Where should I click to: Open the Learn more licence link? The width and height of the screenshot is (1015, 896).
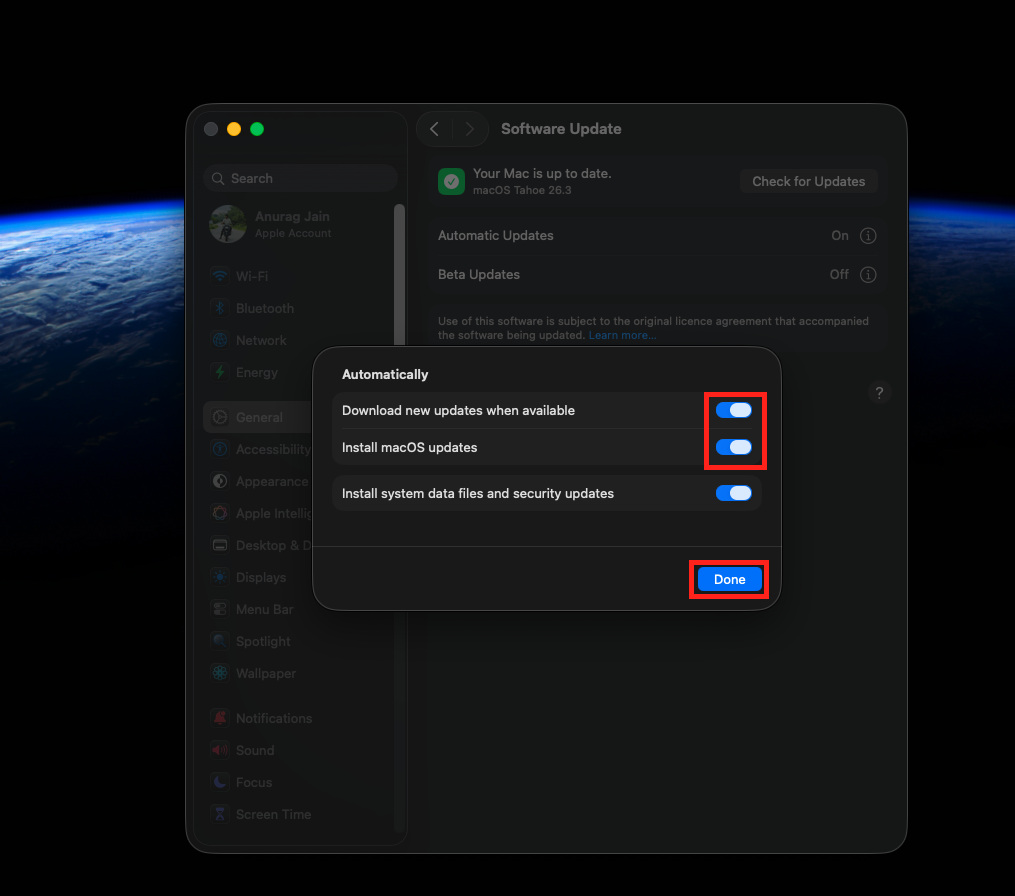point(622,335)
